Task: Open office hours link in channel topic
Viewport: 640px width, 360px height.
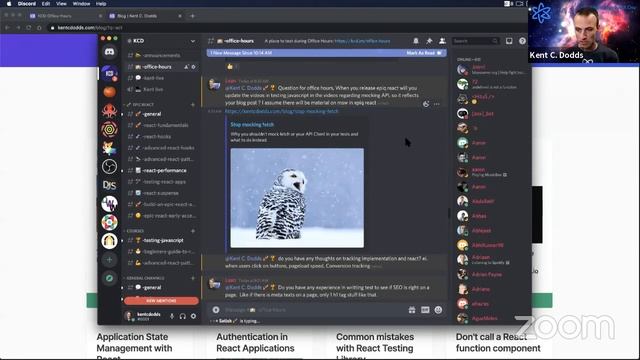Action: (x=362, y=41)
